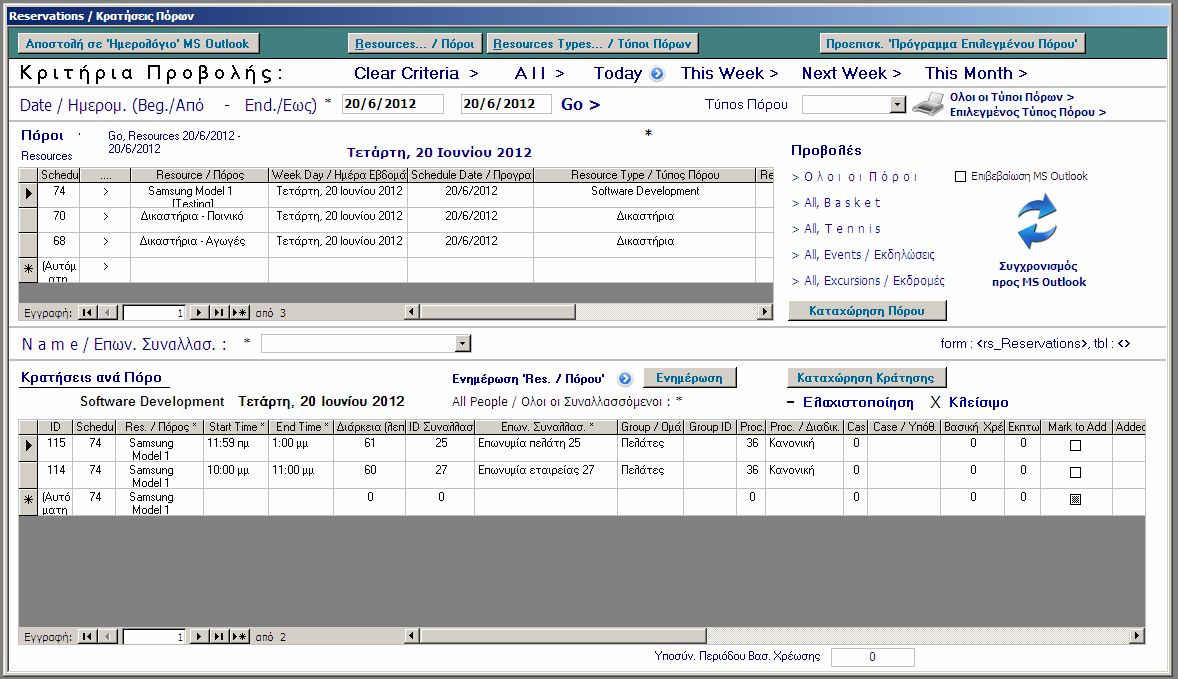Screen dimensions: 1178x679
Task: Click This Month > link
Action: (976, 74)
